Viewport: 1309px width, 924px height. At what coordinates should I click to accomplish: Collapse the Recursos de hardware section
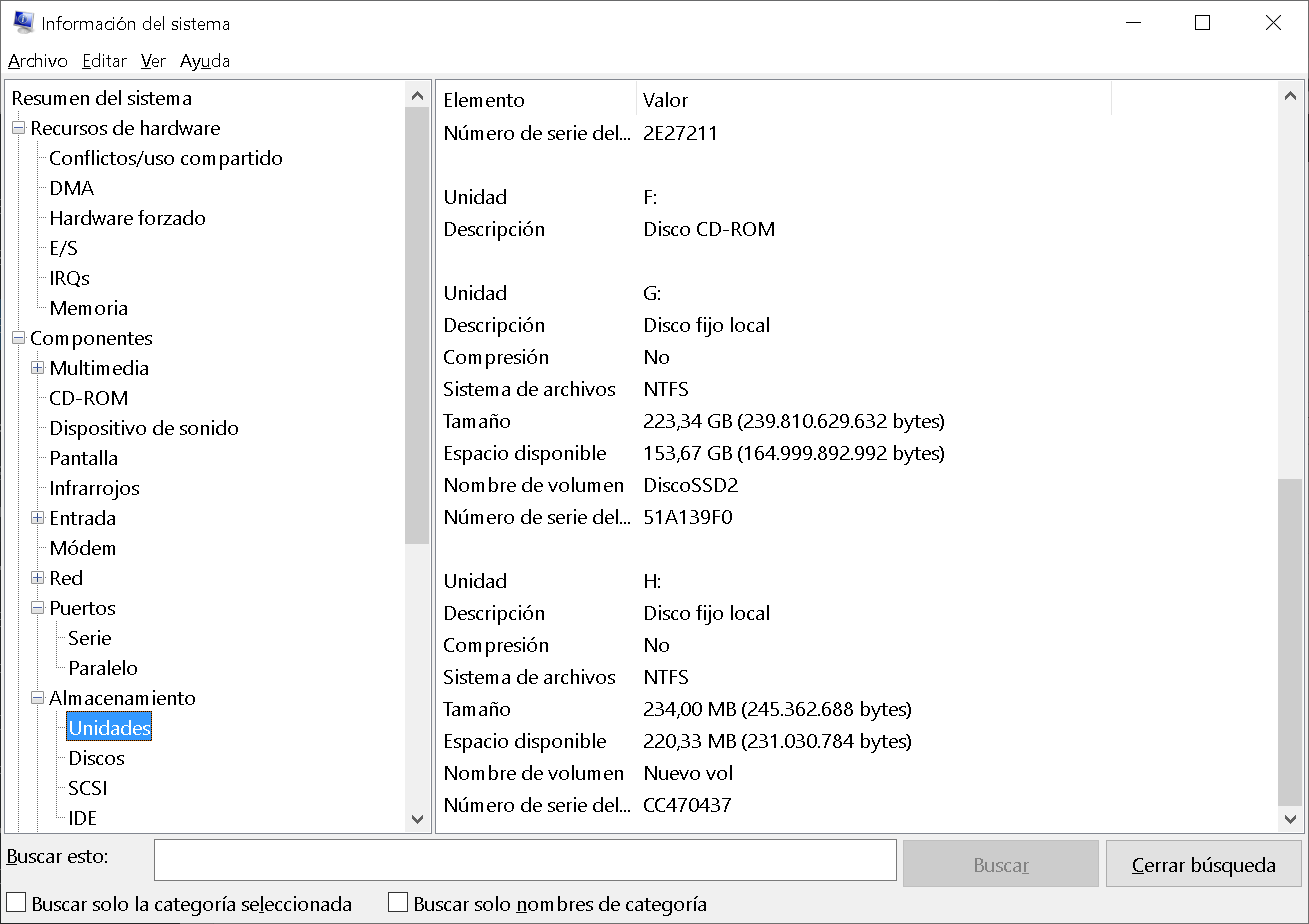point(17,128)
